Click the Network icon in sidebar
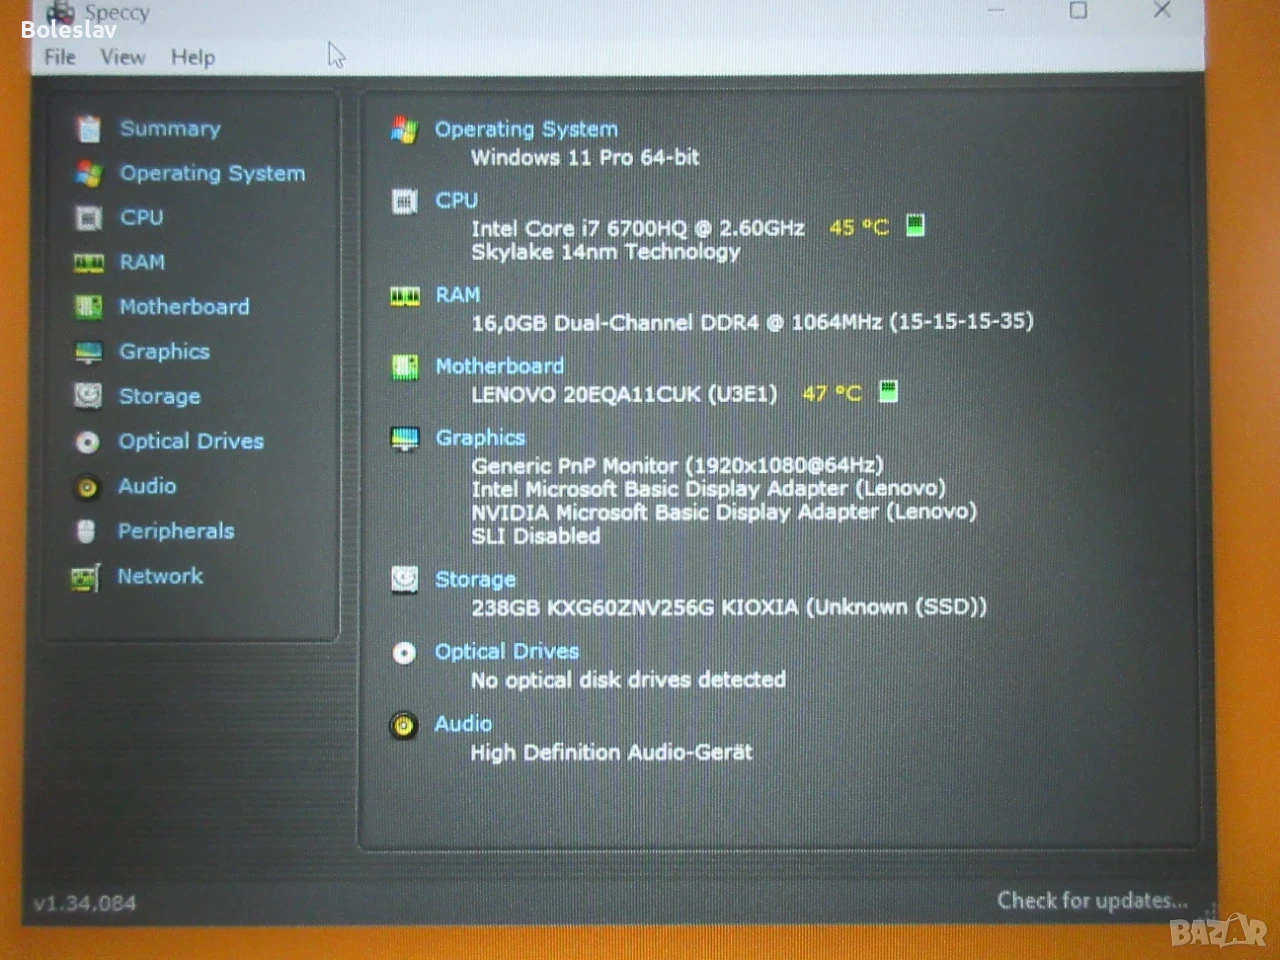 [86, 577]
